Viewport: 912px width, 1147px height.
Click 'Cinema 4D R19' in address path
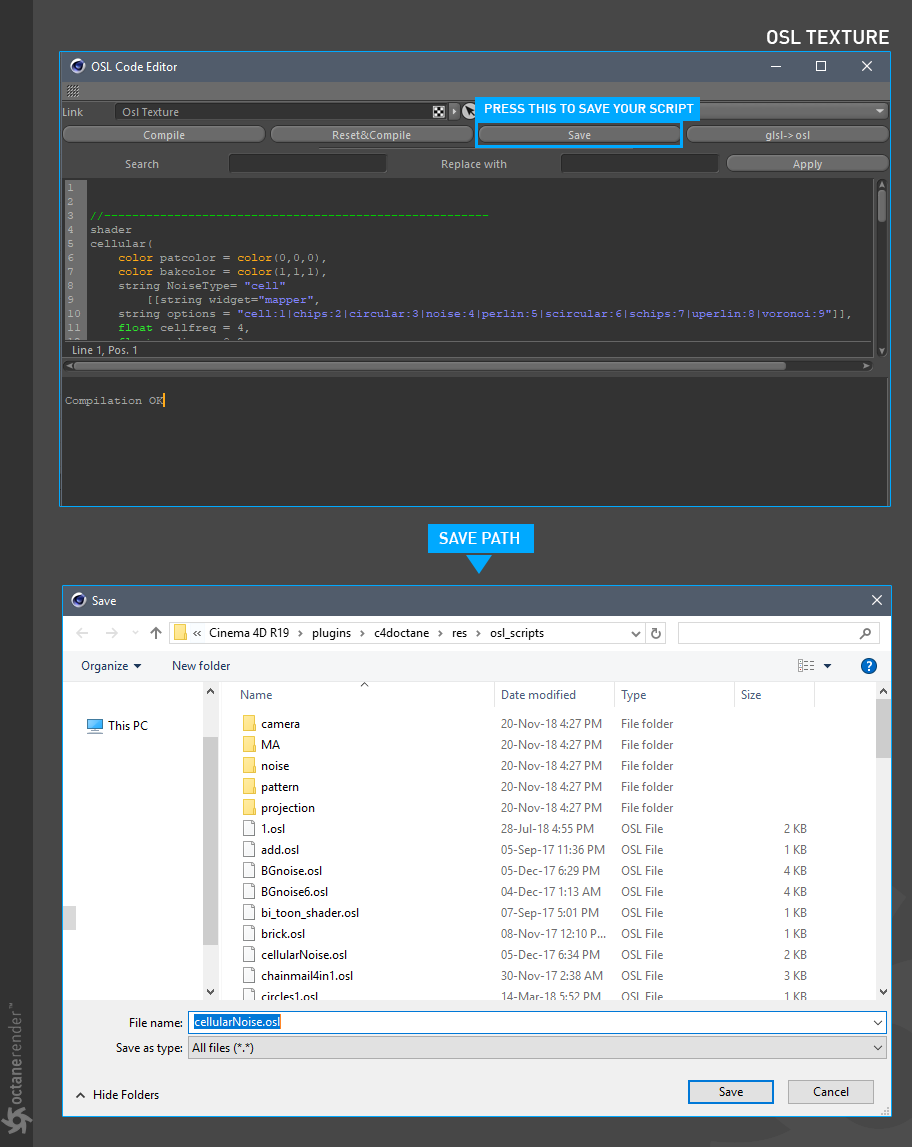(x=249, y=633)
